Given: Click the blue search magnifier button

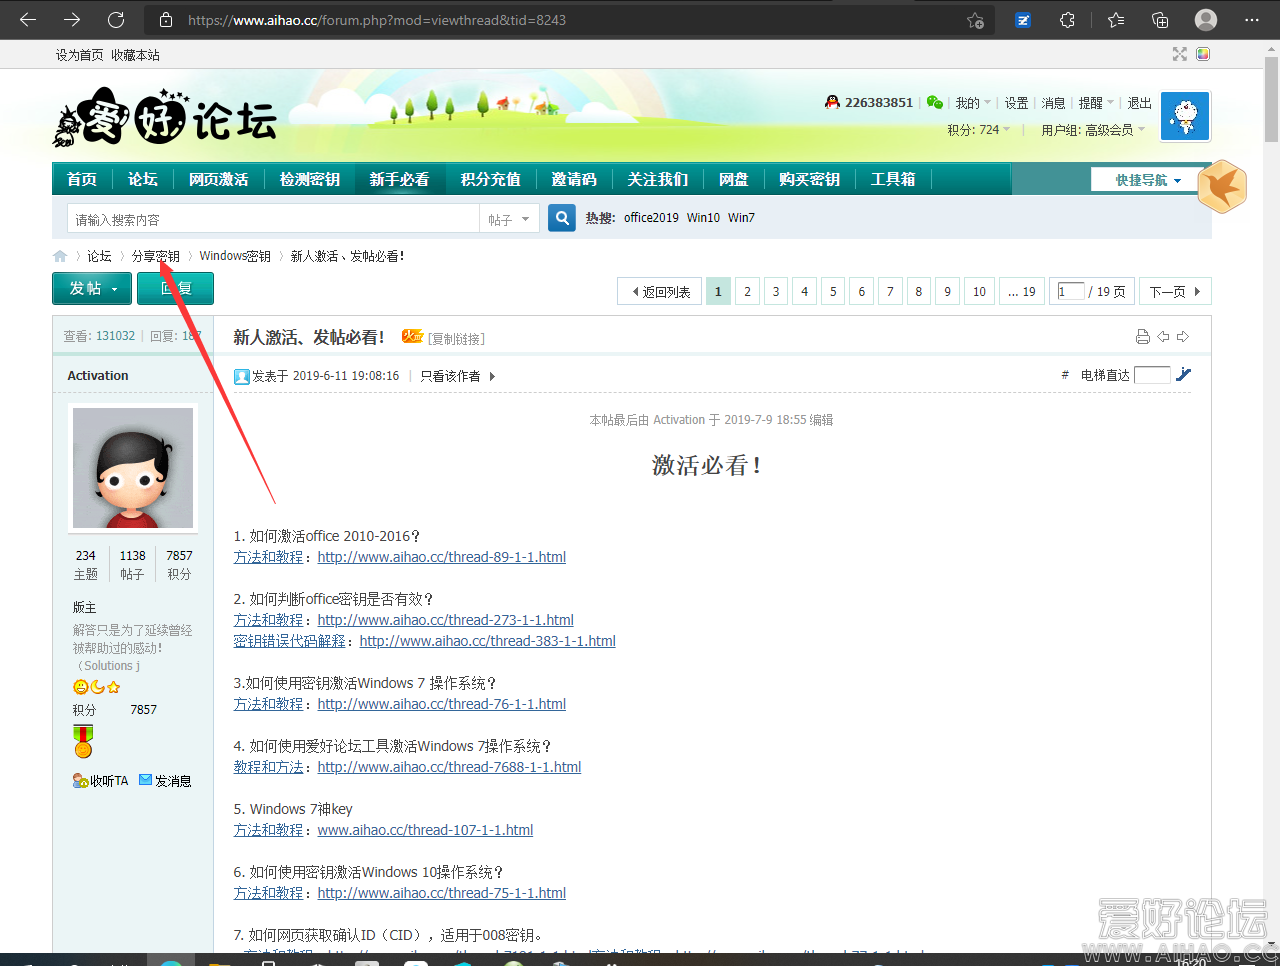Looking at the screenshot, I should [x=562, y=218].
